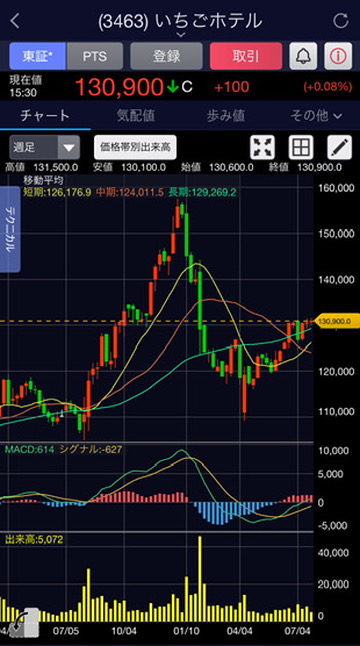360x646 pixels.
Task: Switch market to PTS
Action: tap(95, 56)
